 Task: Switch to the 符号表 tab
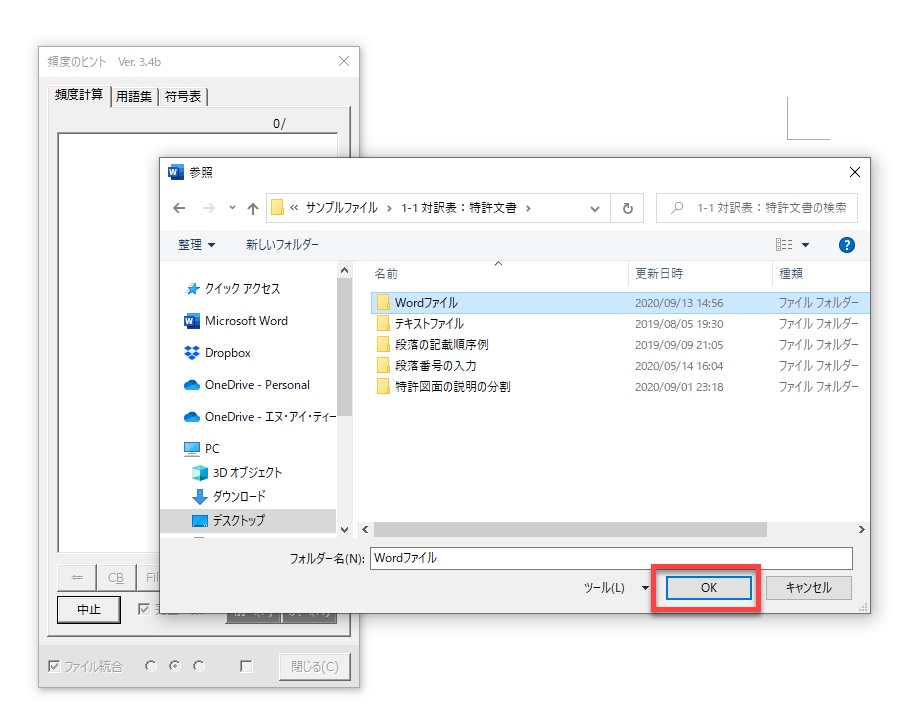[184, 96]
